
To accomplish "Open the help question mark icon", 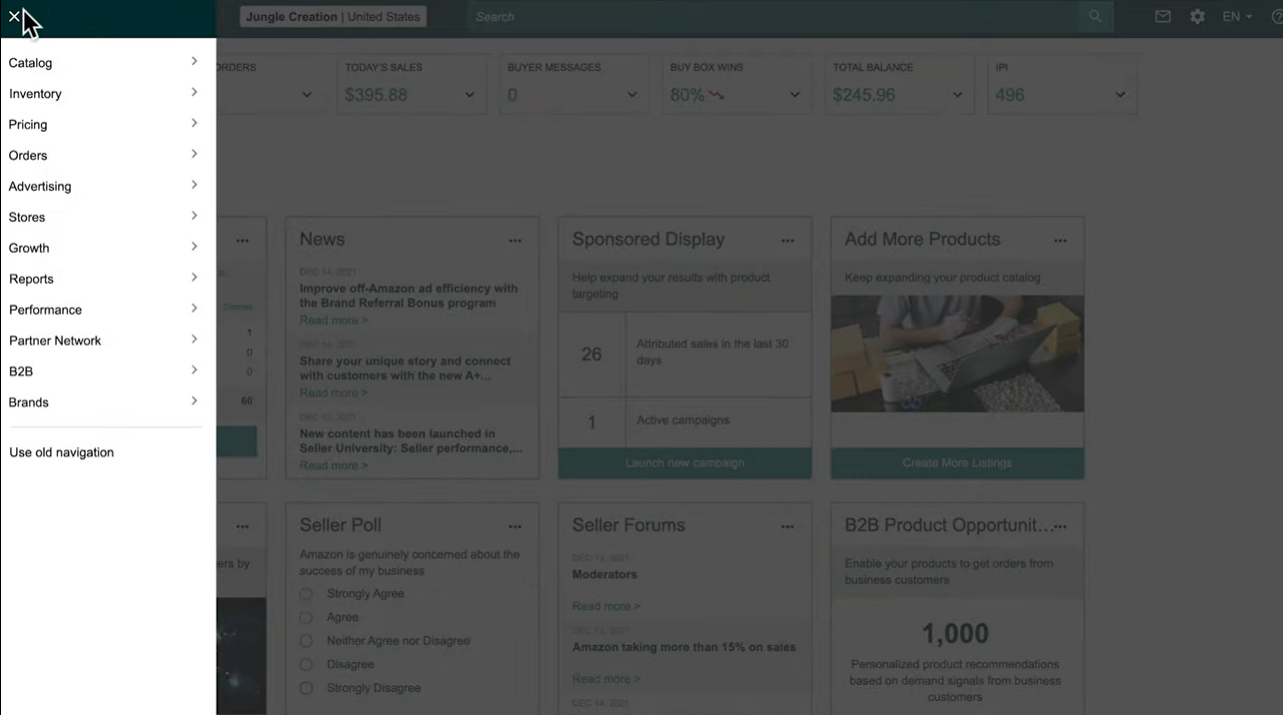I will 1278,17.
